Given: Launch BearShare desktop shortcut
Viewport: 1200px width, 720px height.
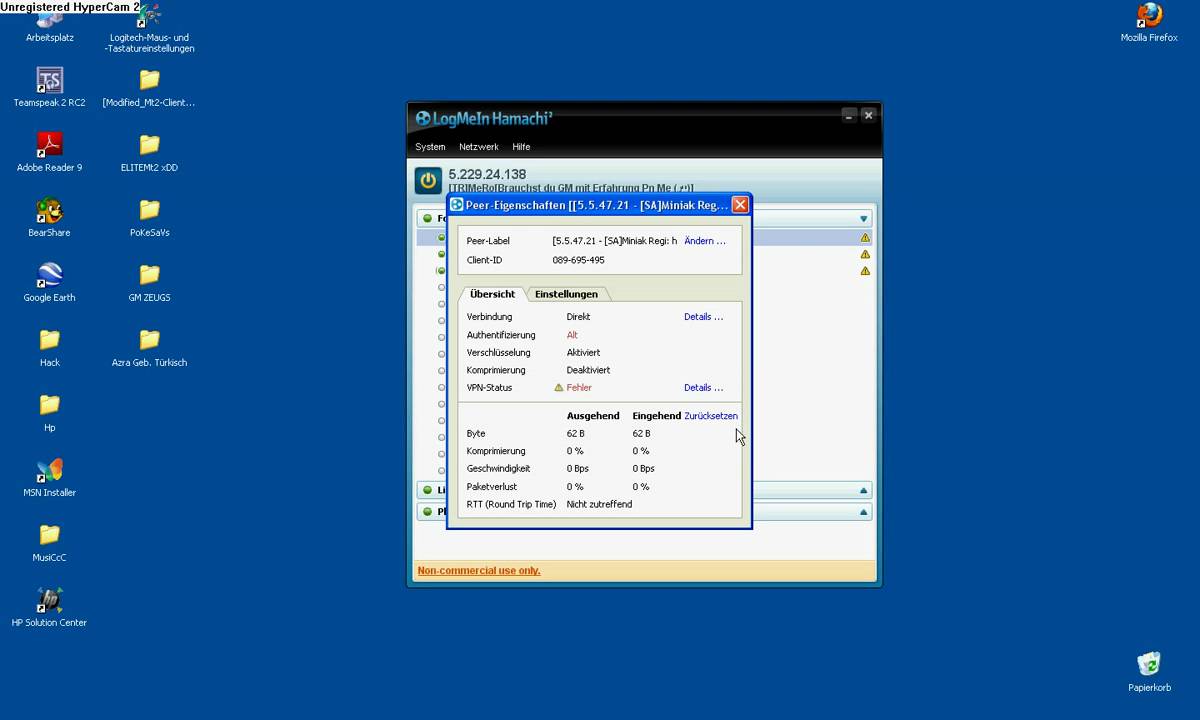Looking at the screenshot, I should [x=50, y=217].
